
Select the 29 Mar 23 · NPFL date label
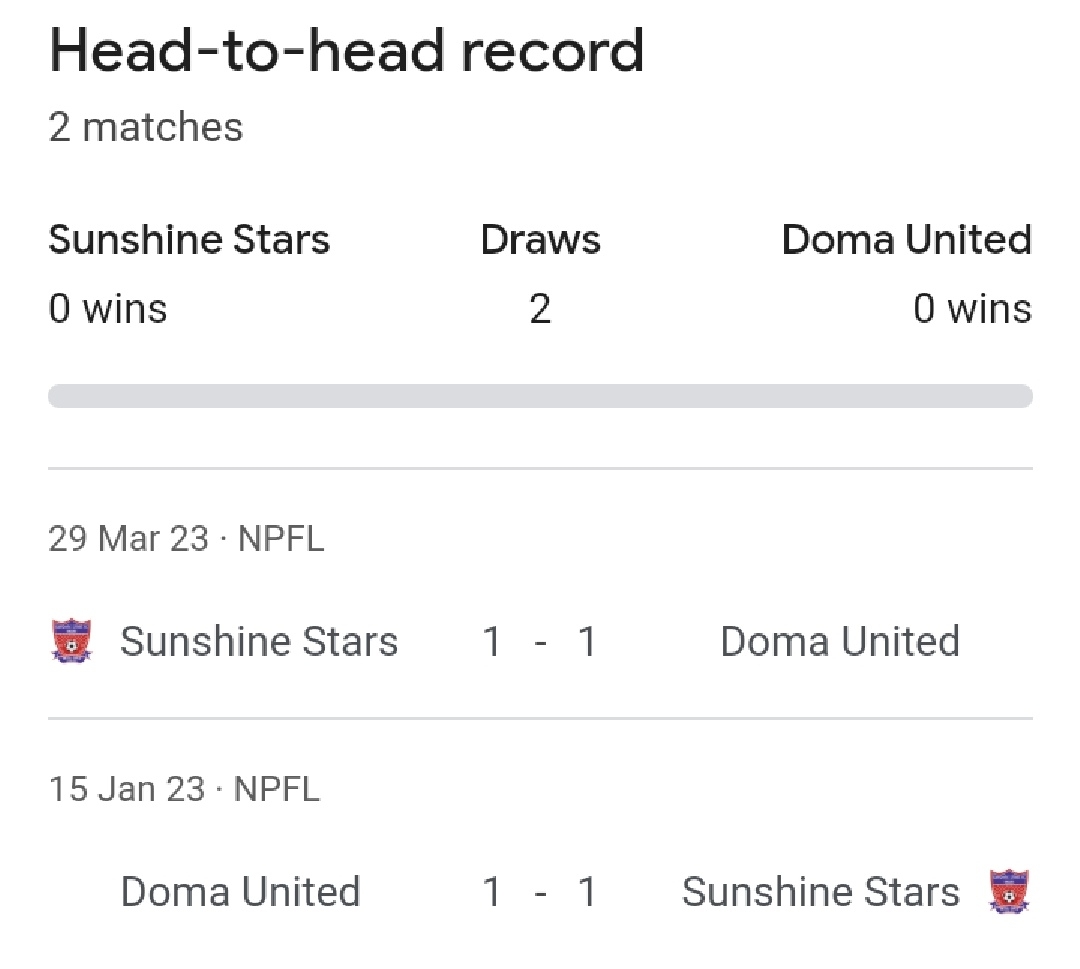tap(186, 539)
